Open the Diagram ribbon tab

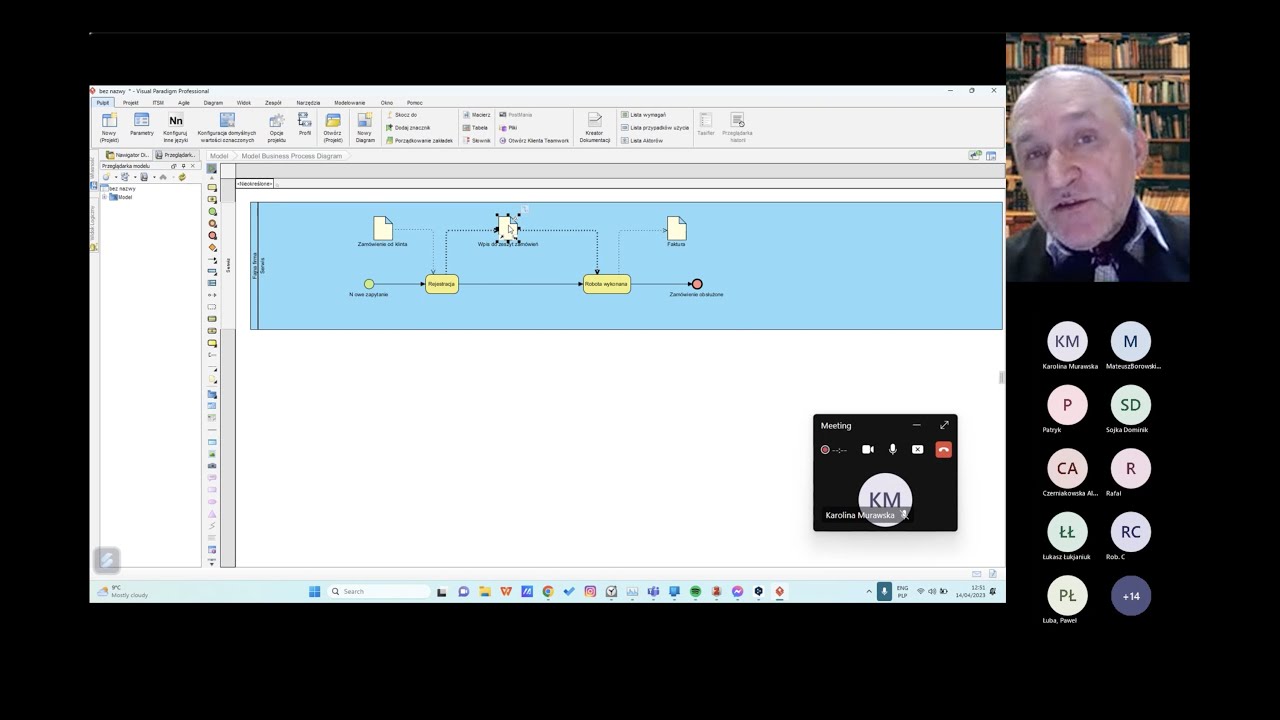point(214,102)
